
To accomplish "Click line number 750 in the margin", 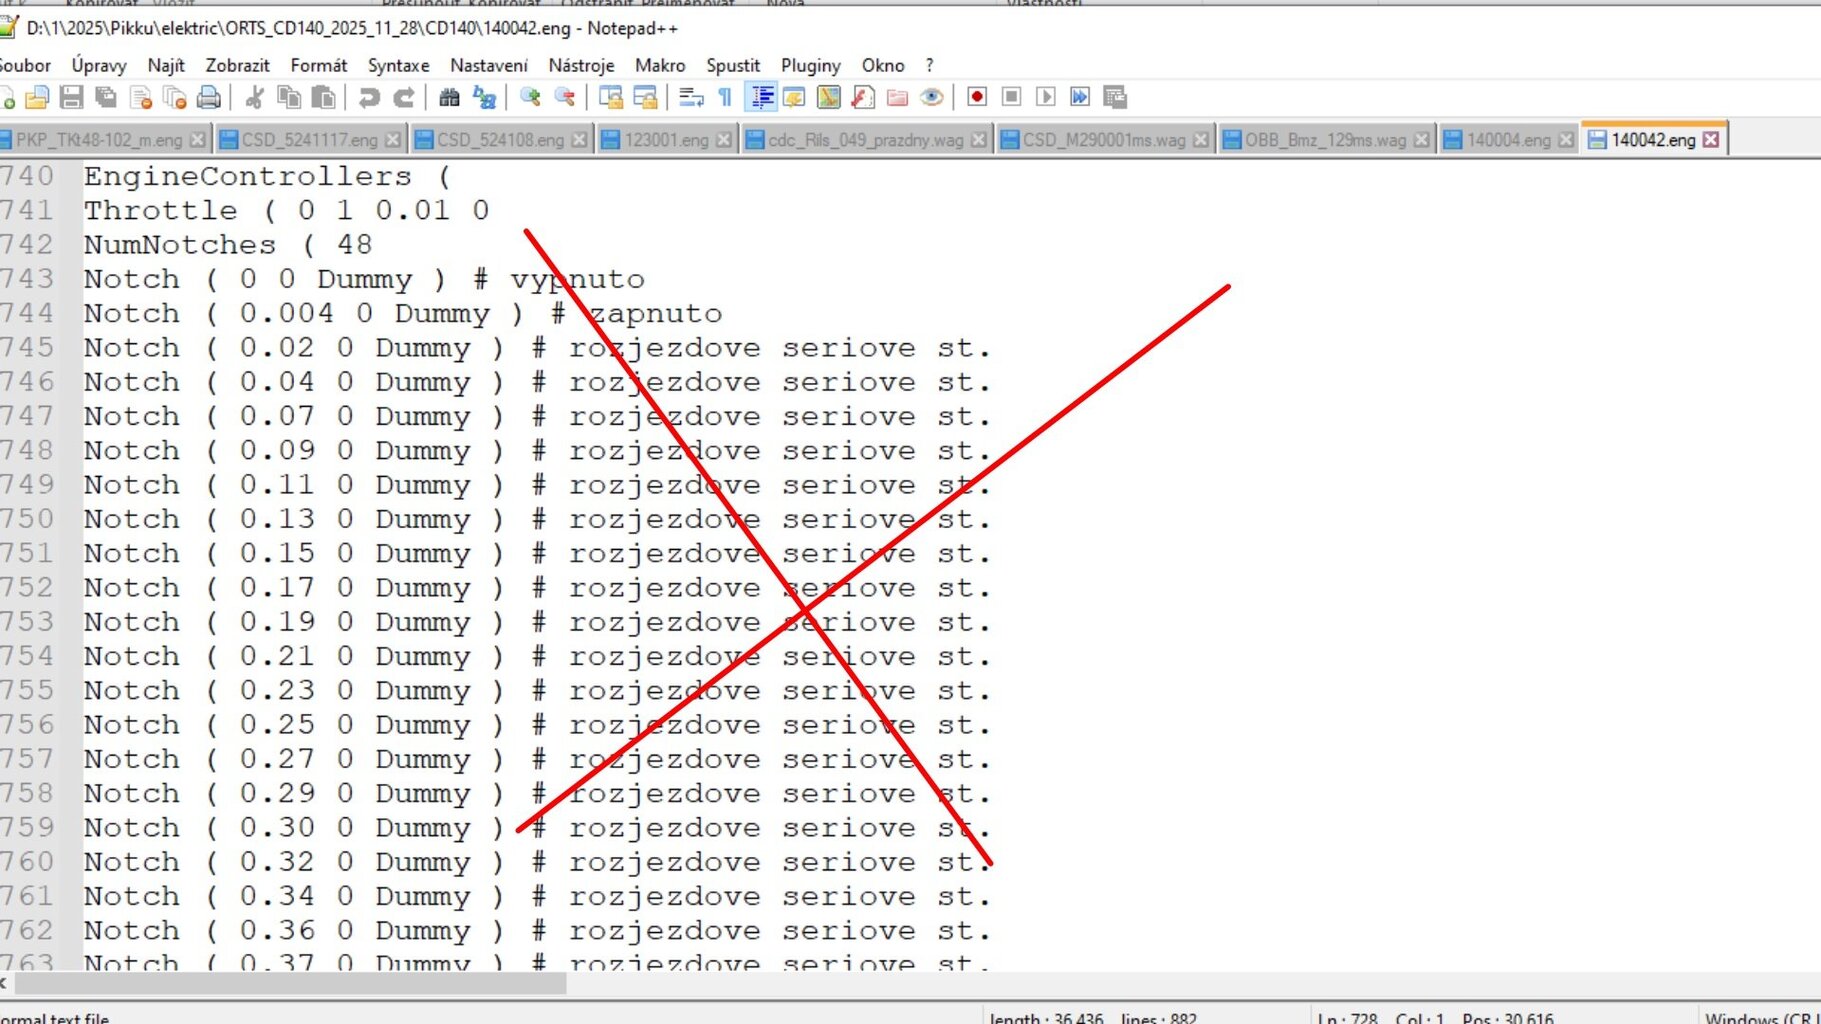I will pyautogui.click(x=28, y=519).
